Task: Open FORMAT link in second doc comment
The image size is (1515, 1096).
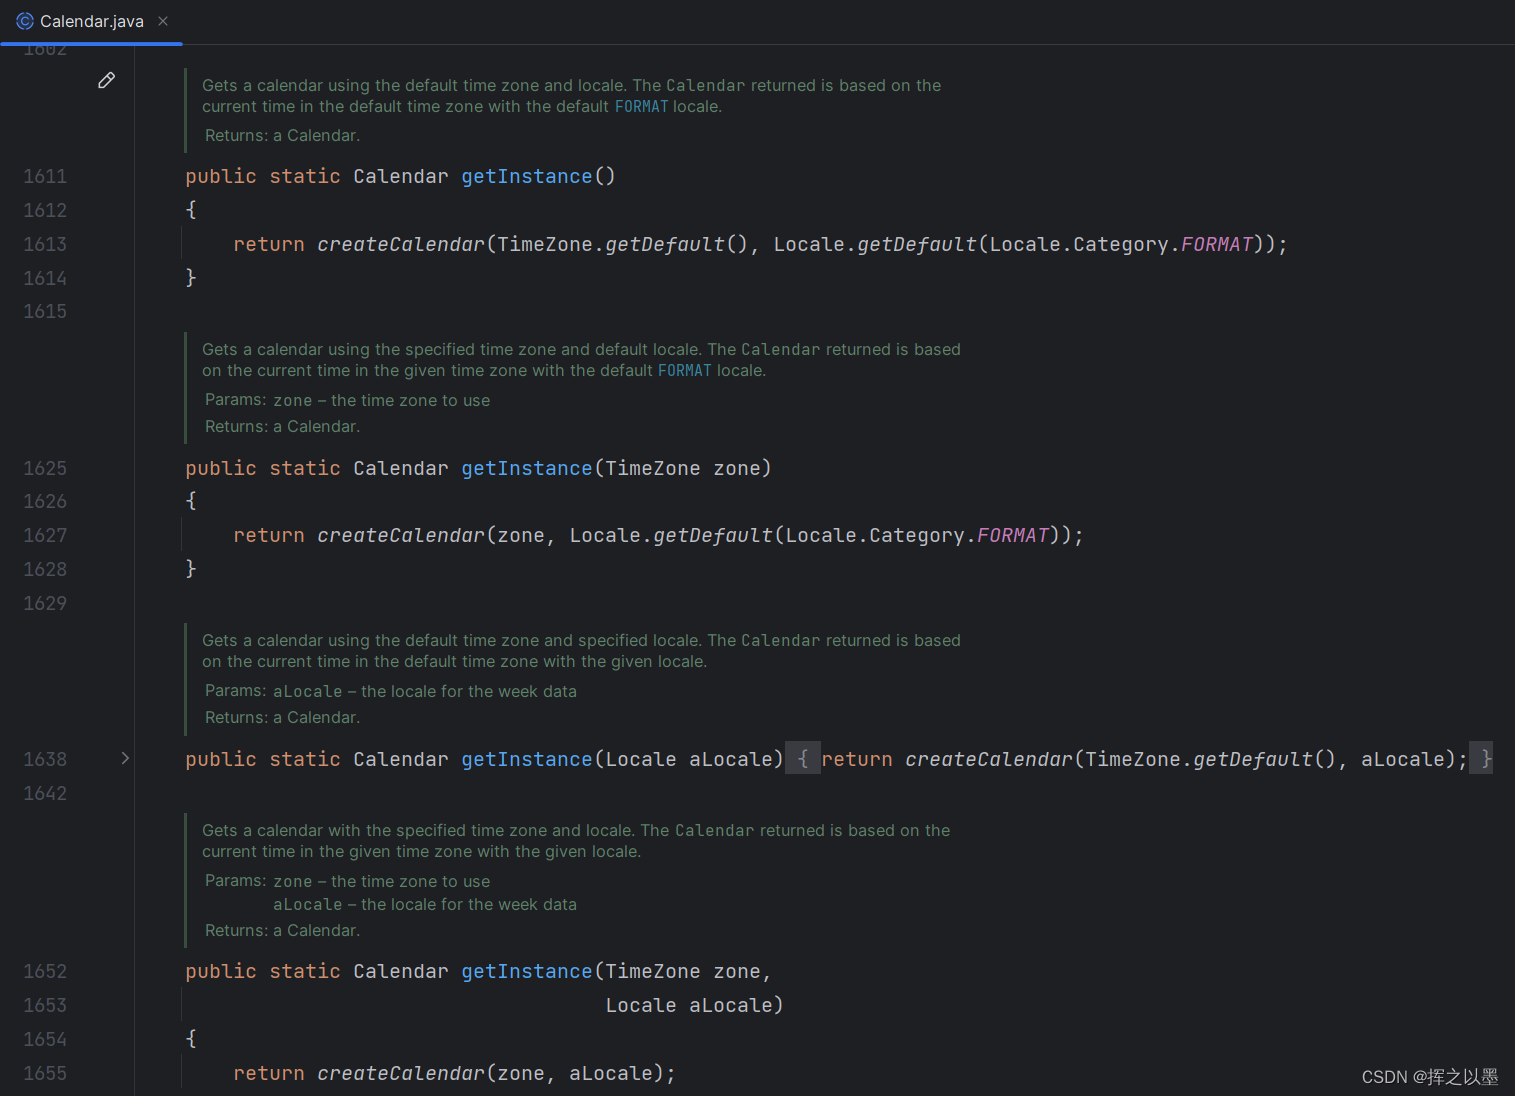Action: (x=684, y=371)
